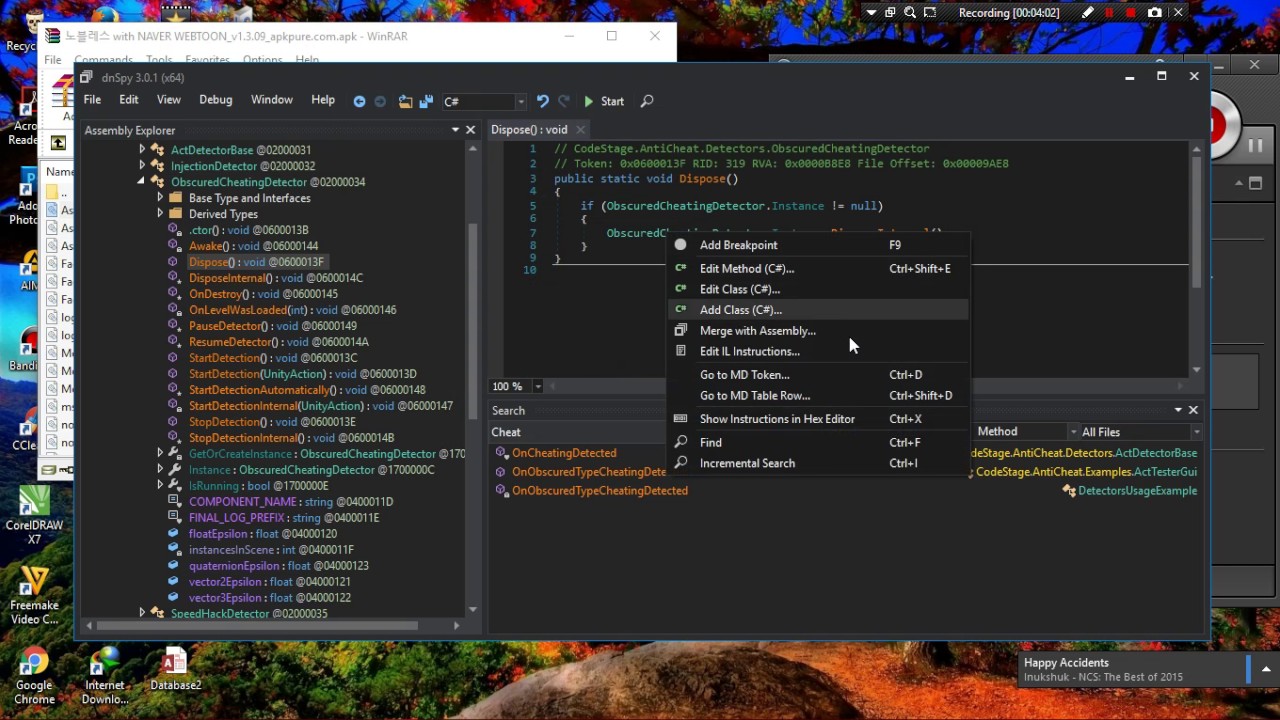Viewport: 1280px width, 720px height.
Task: Choose Edit IL Instructions... menu entry
Action: pyautogui.click(x=818, y=352)
